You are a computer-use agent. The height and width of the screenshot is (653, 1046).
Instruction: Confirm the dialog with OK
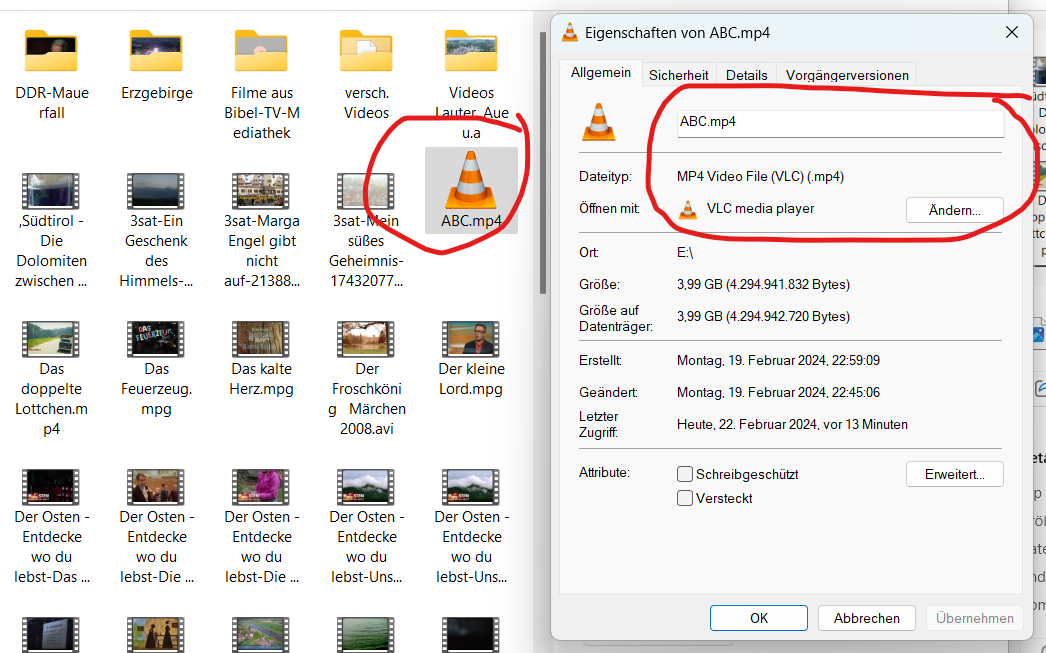point(759,618)
